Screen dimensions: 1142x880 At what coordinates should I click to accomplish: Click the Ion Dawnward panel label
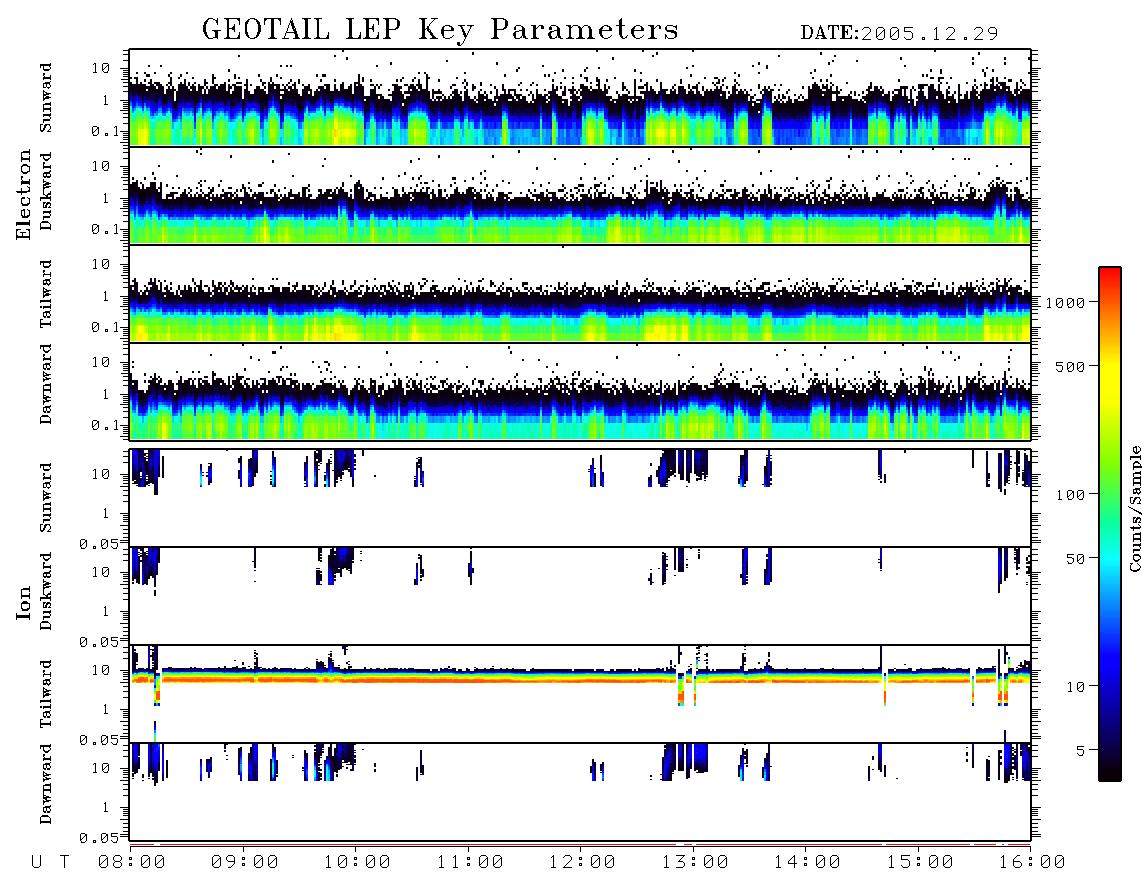pyautogui.click(x=46, y=784)
